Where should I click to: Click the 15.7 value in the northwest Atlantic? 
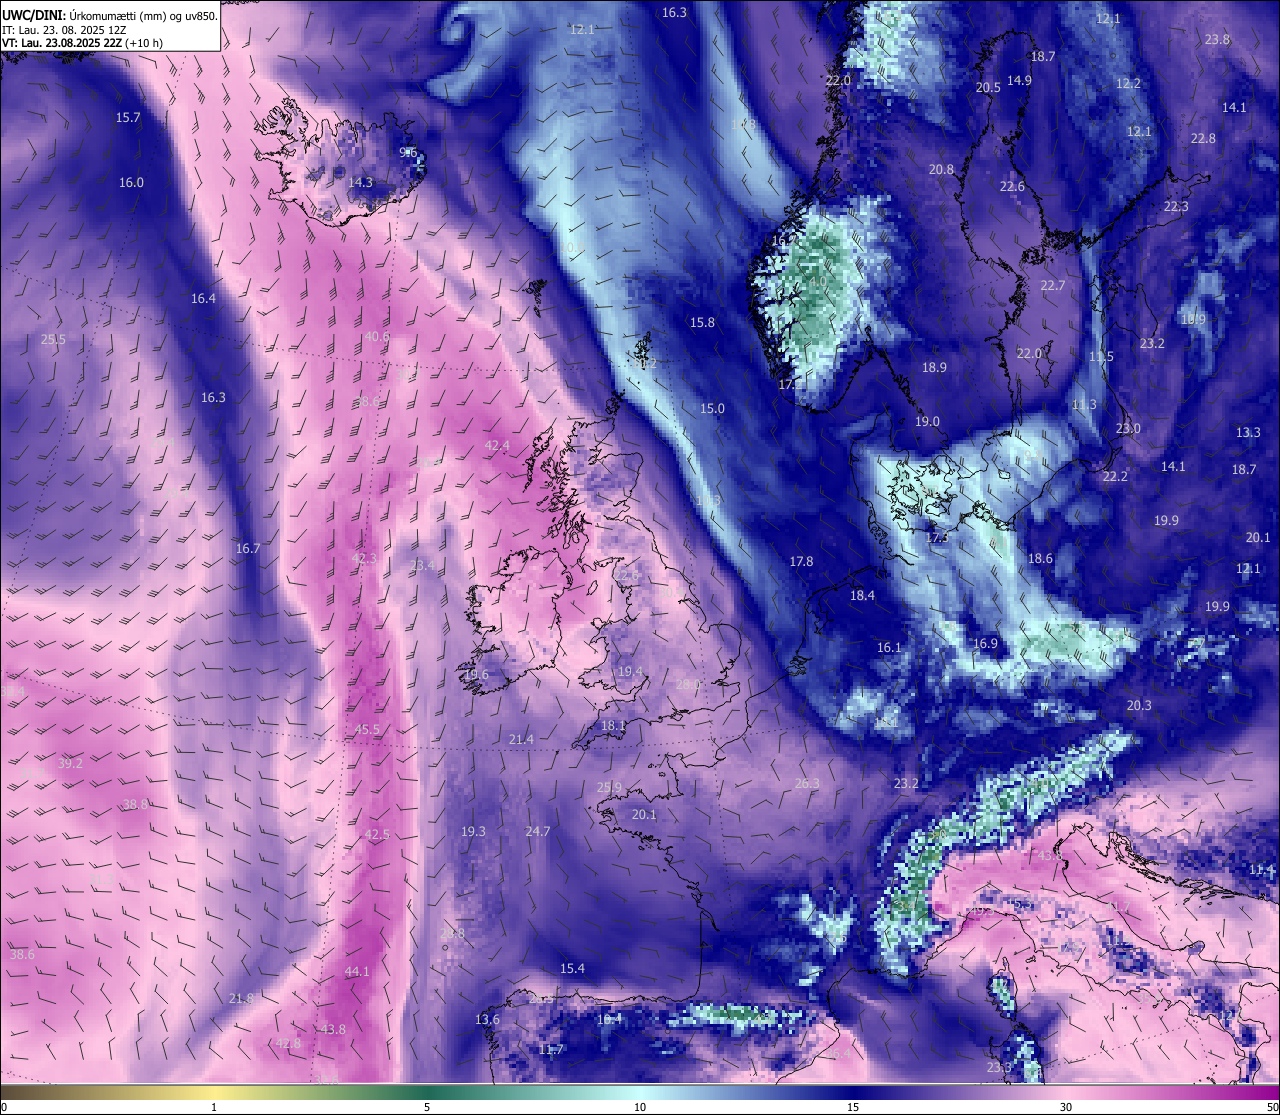tap(128, 117)
